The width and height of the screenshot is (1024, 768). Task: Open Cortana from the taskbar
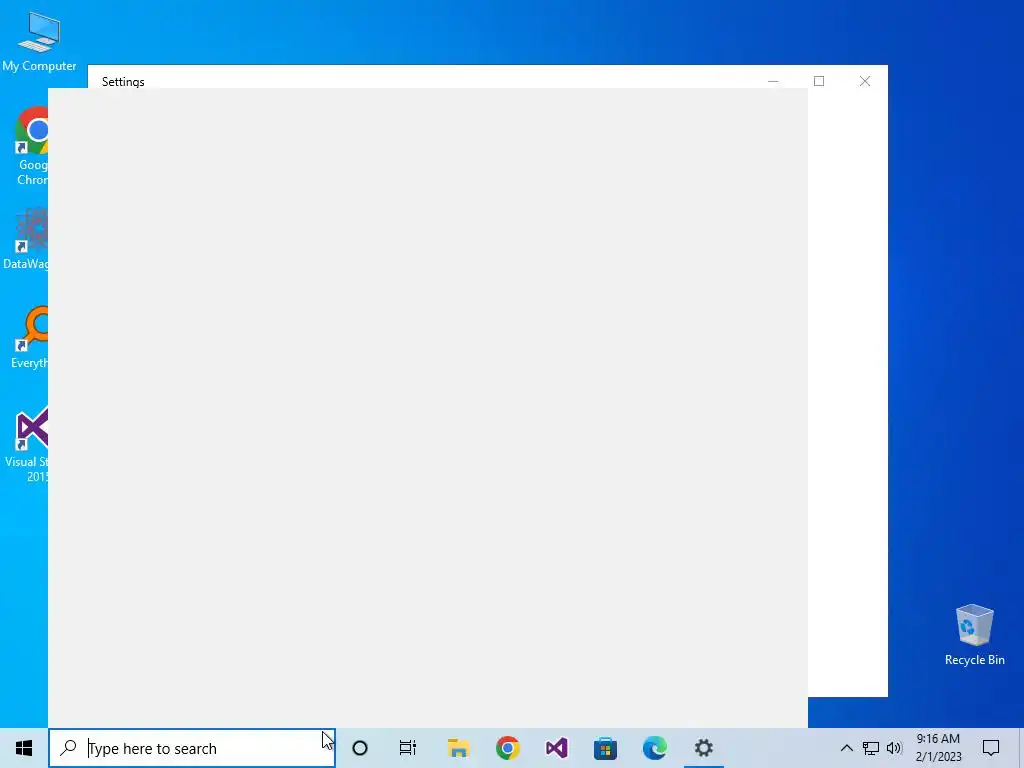[360, 748]
